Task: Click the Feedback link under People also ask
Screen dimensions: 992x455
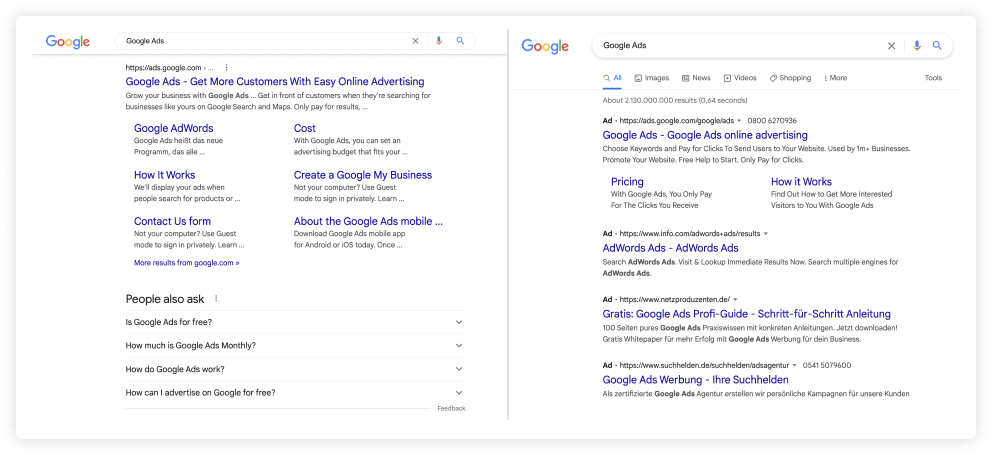Action: [x=451, y=409]
